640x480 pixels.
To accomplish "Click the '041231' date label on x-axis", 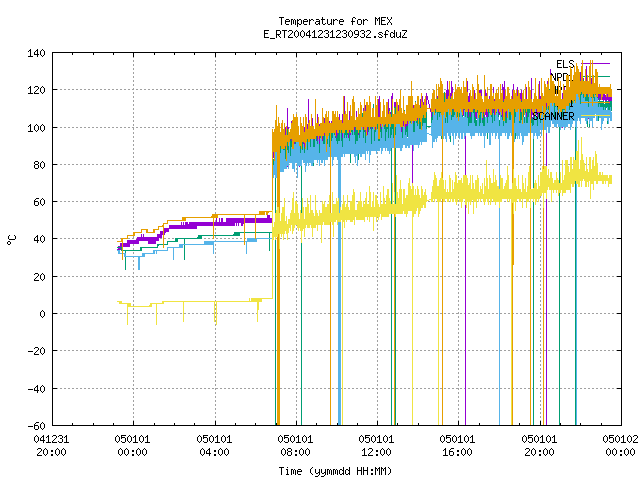I will click(51, 439).
